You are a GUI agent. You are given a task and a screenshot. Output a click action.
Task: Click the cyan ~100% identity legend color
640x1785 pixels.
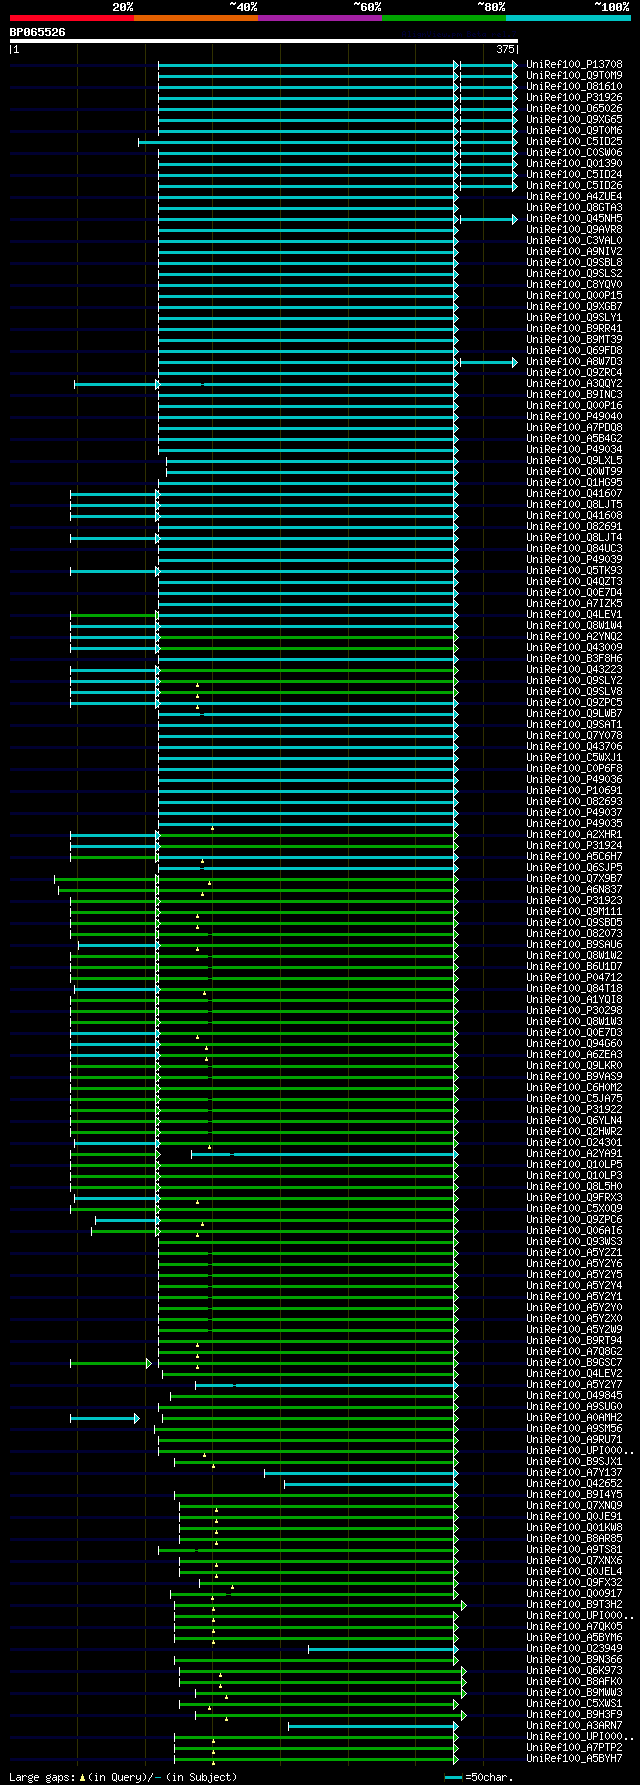pyautogui.click(x=568, y=17)
